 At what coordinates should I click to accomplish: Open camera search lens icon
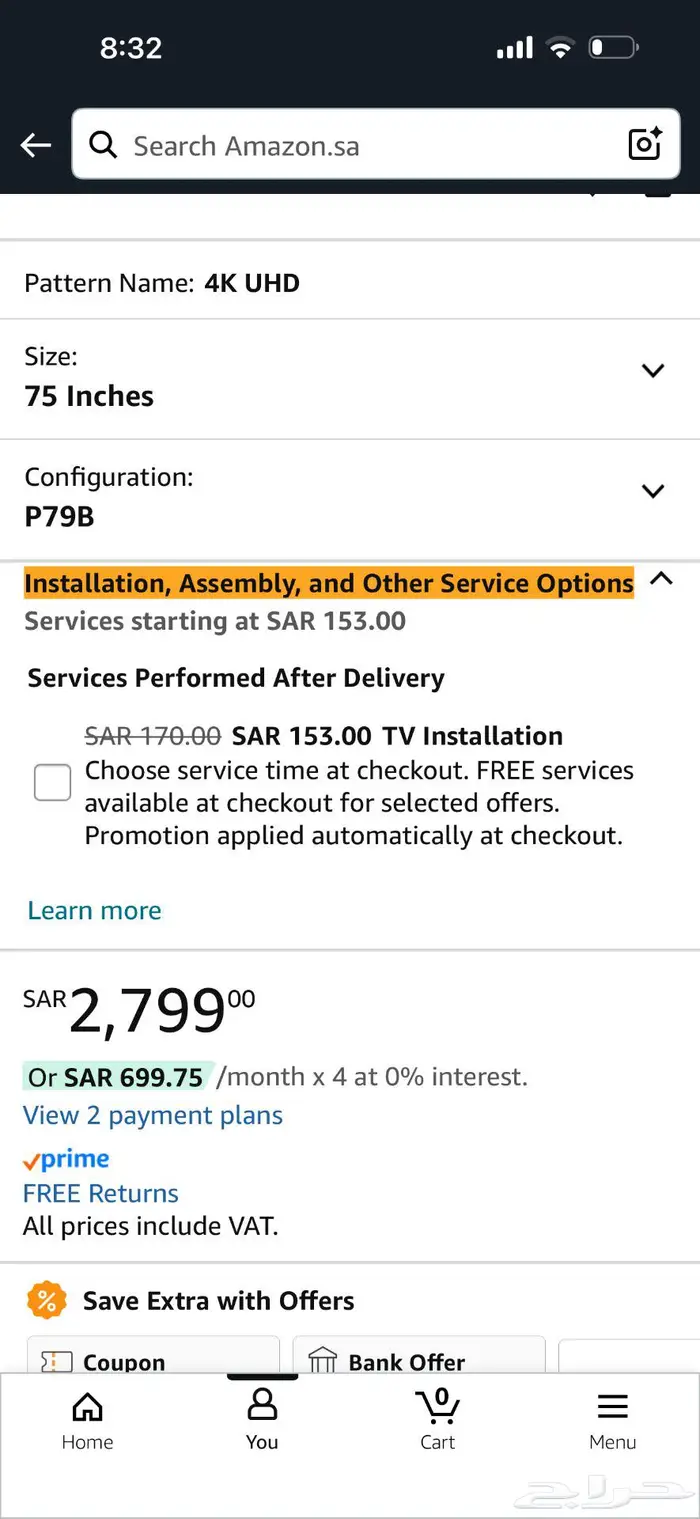coord(645,145)
